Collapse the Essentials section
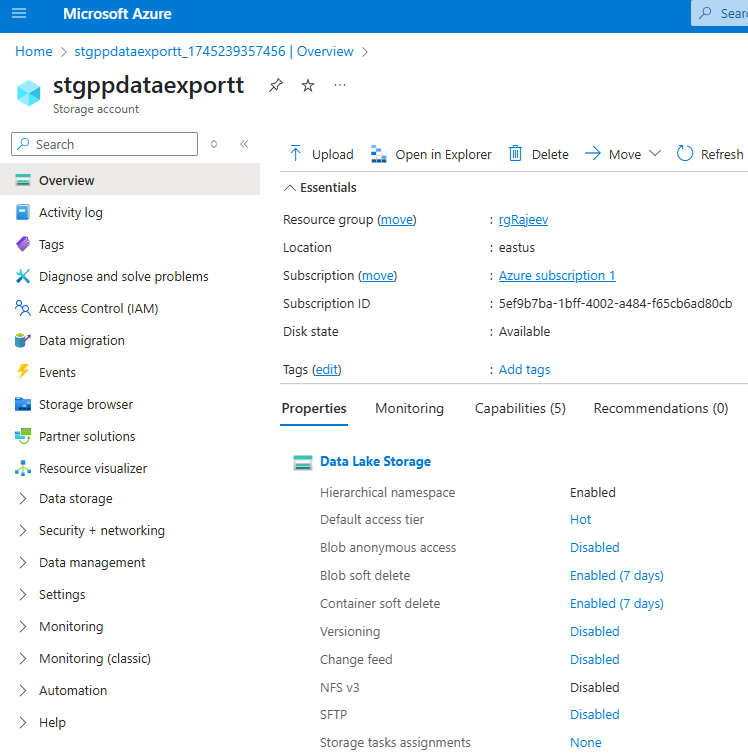 290,188
